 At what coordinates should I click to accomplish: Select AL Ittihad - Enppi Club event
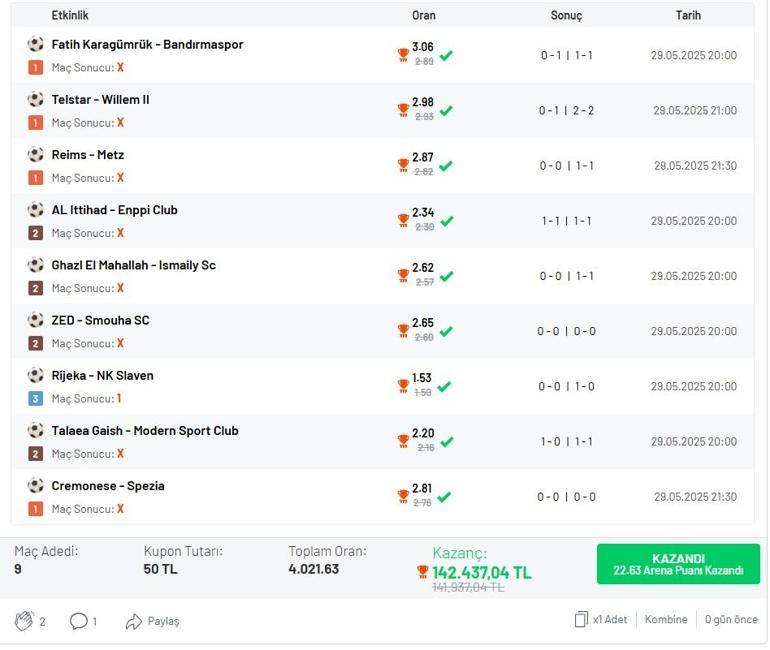pyautogui.click(x=114, y=210)
